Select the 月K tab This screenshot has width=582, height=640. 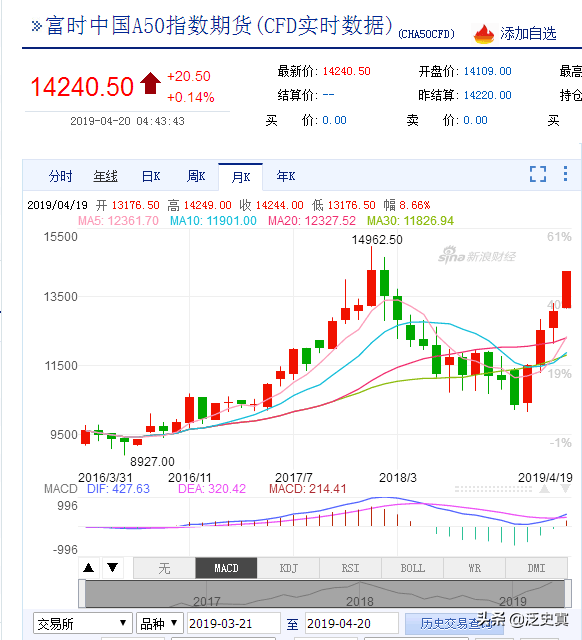241,177
